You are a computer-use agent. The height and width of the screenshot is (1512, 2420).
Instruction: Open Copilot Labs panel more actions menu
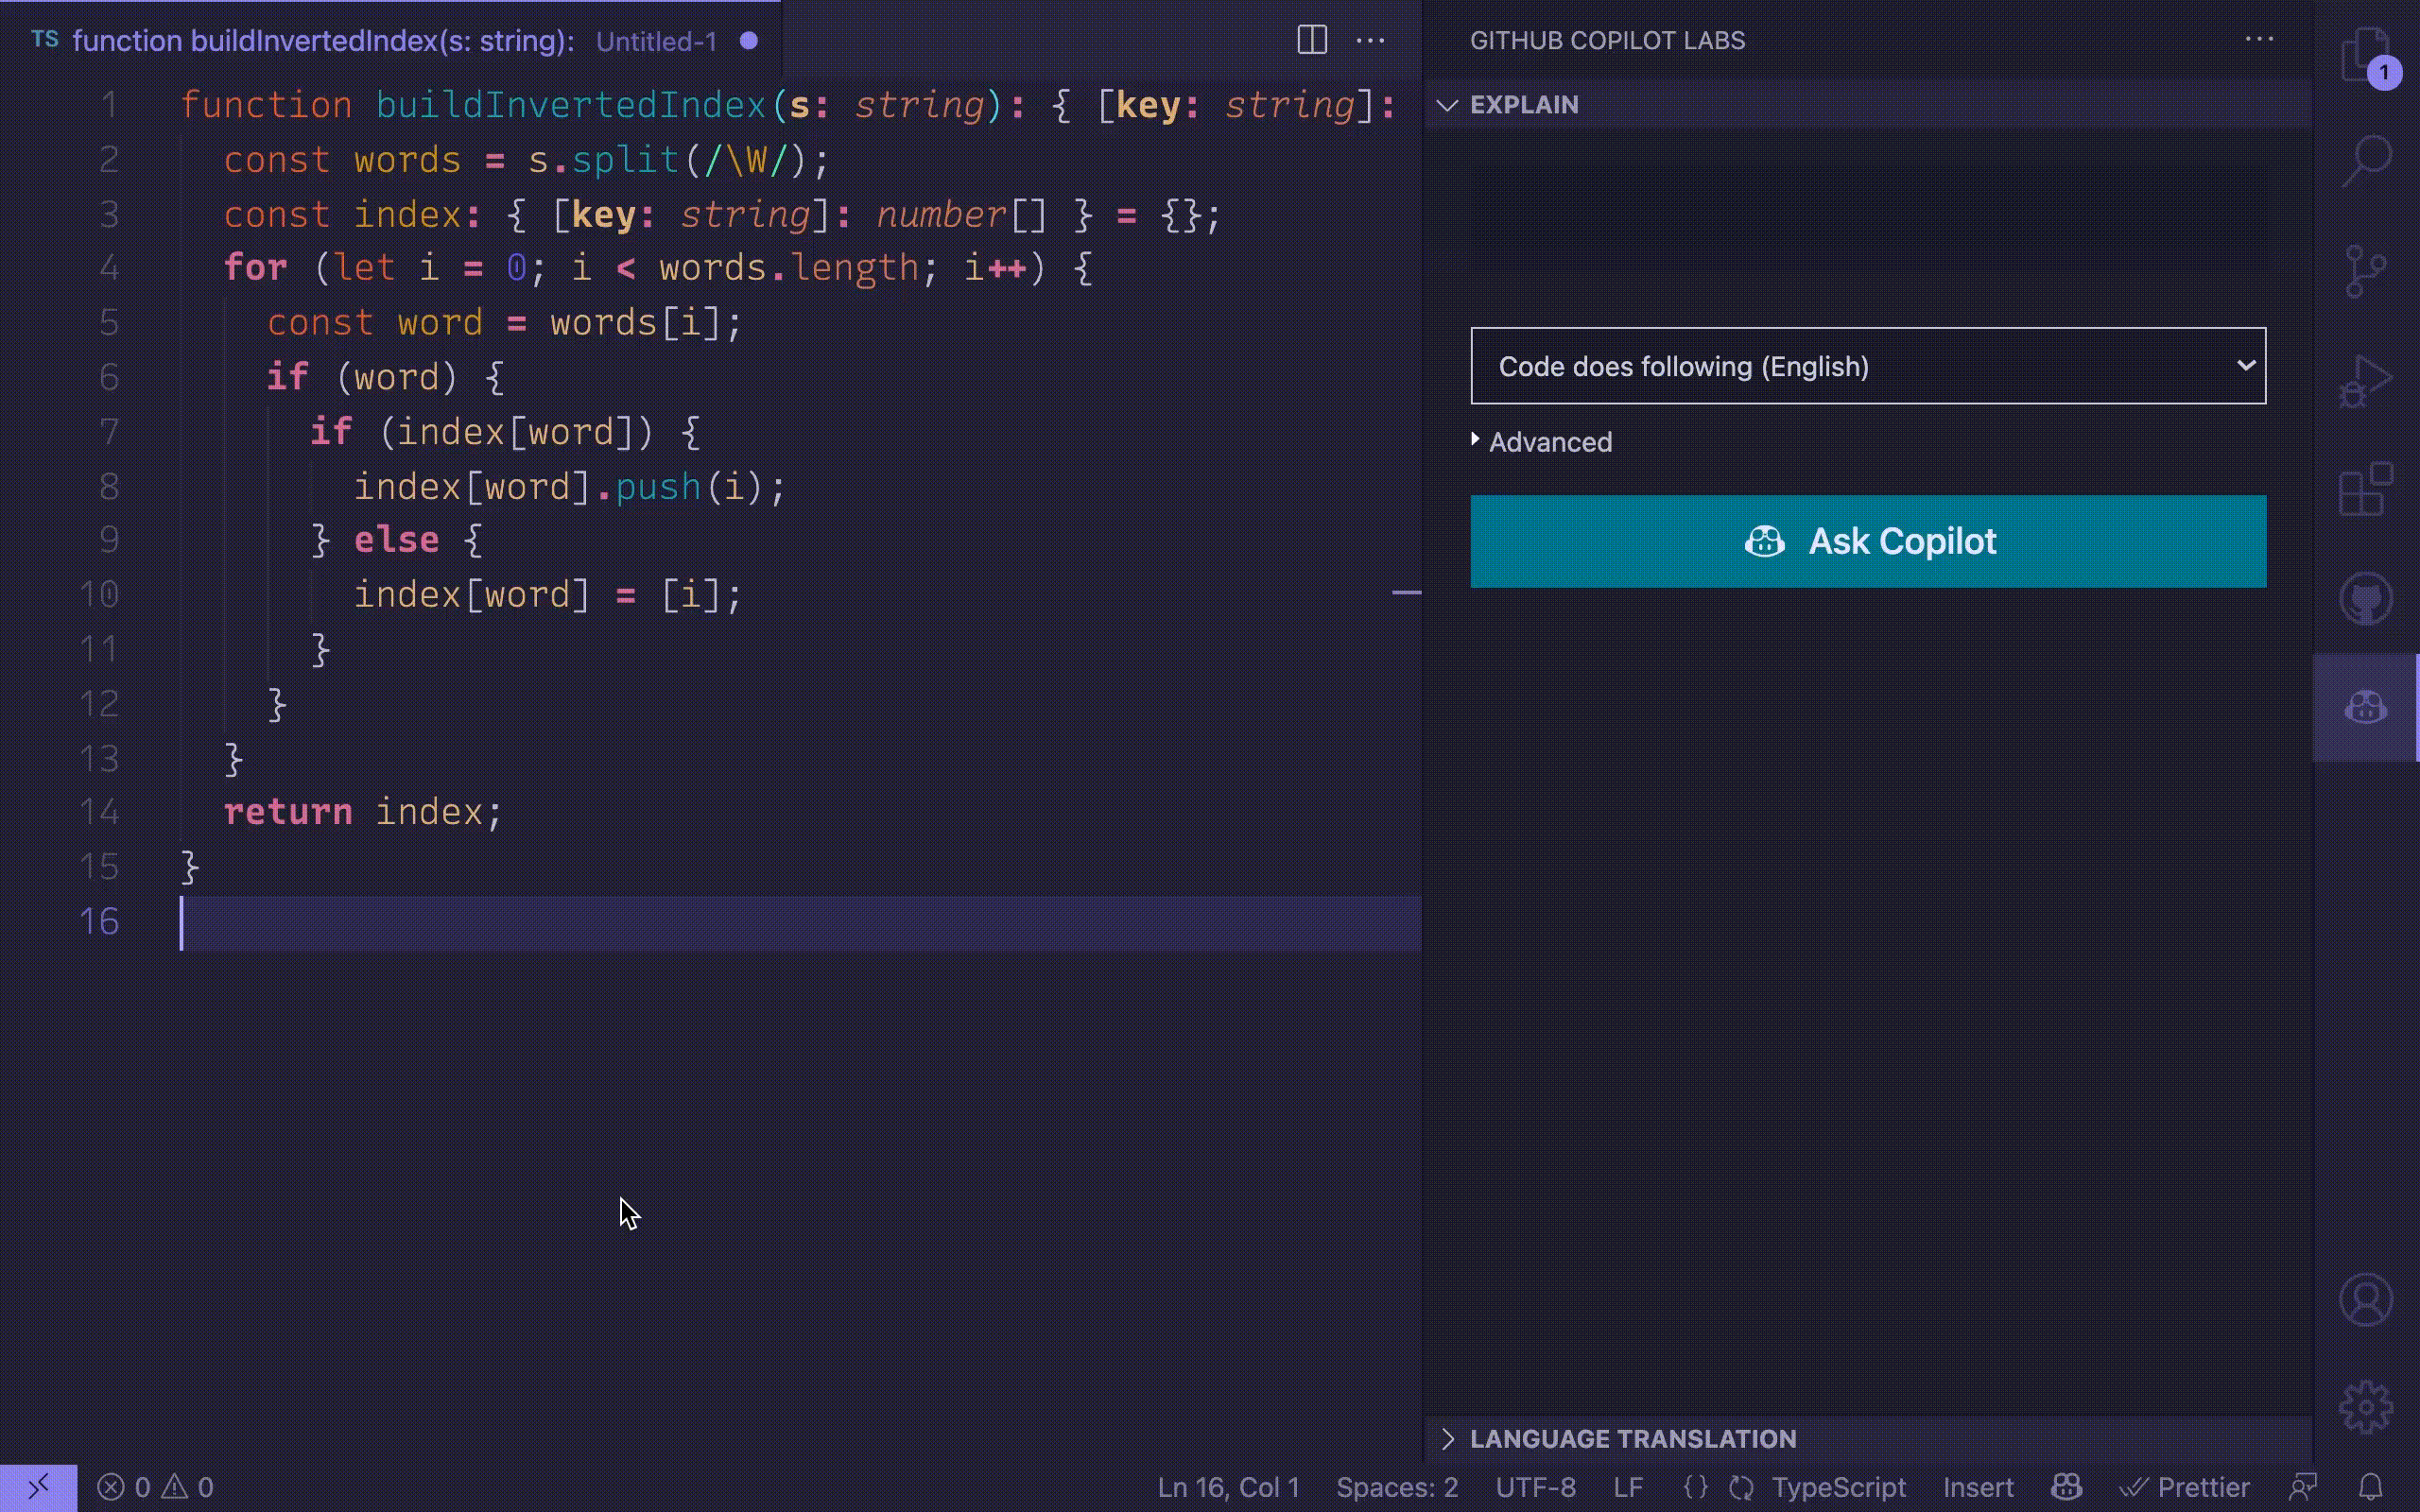[x=2259, y=40]
